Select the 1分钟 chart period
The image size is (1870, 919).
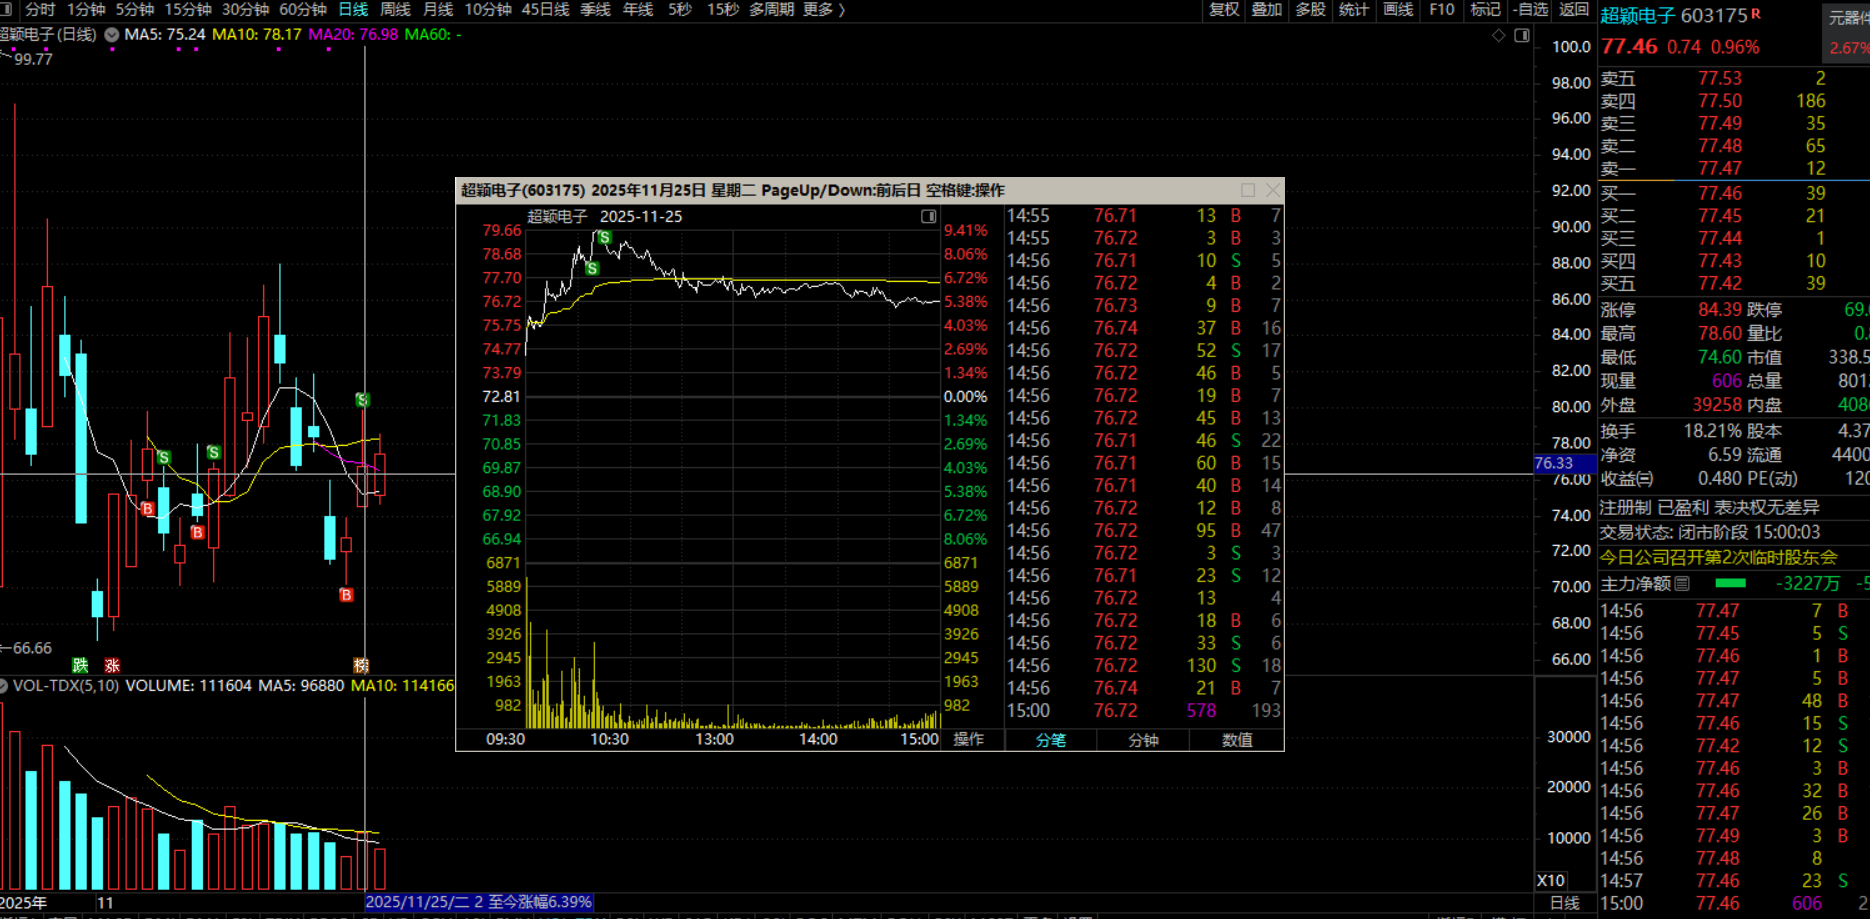86,9
